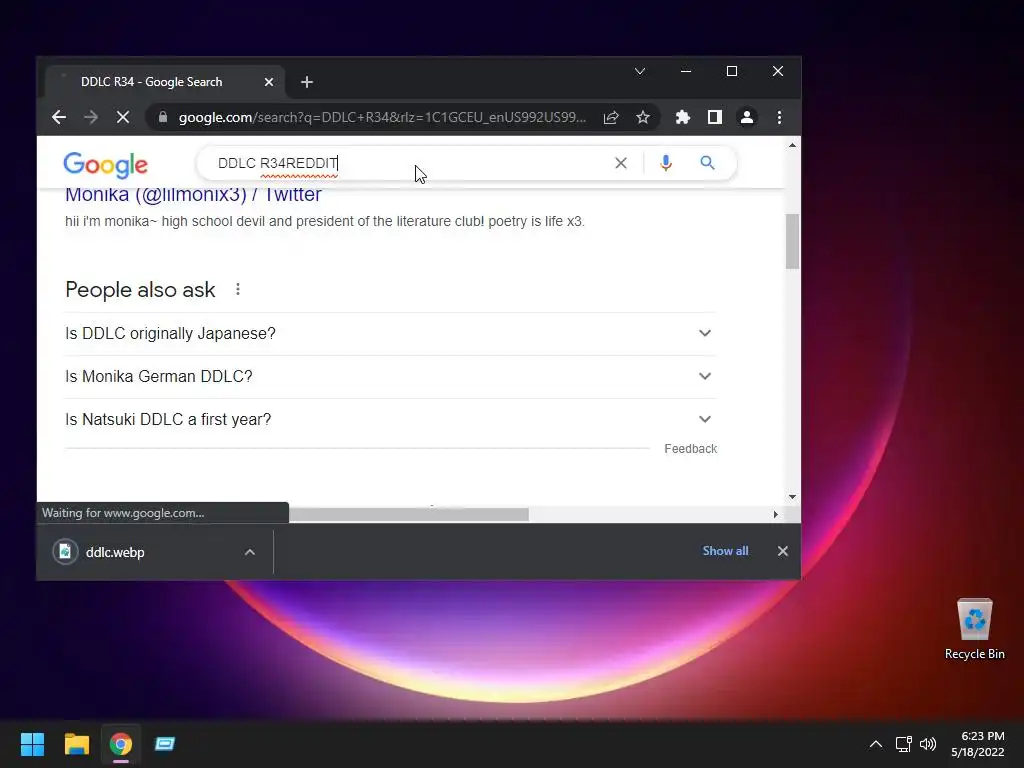Screen dimensions: 1024x768
Task: Open the volume control icon
Action: [927, 744]
